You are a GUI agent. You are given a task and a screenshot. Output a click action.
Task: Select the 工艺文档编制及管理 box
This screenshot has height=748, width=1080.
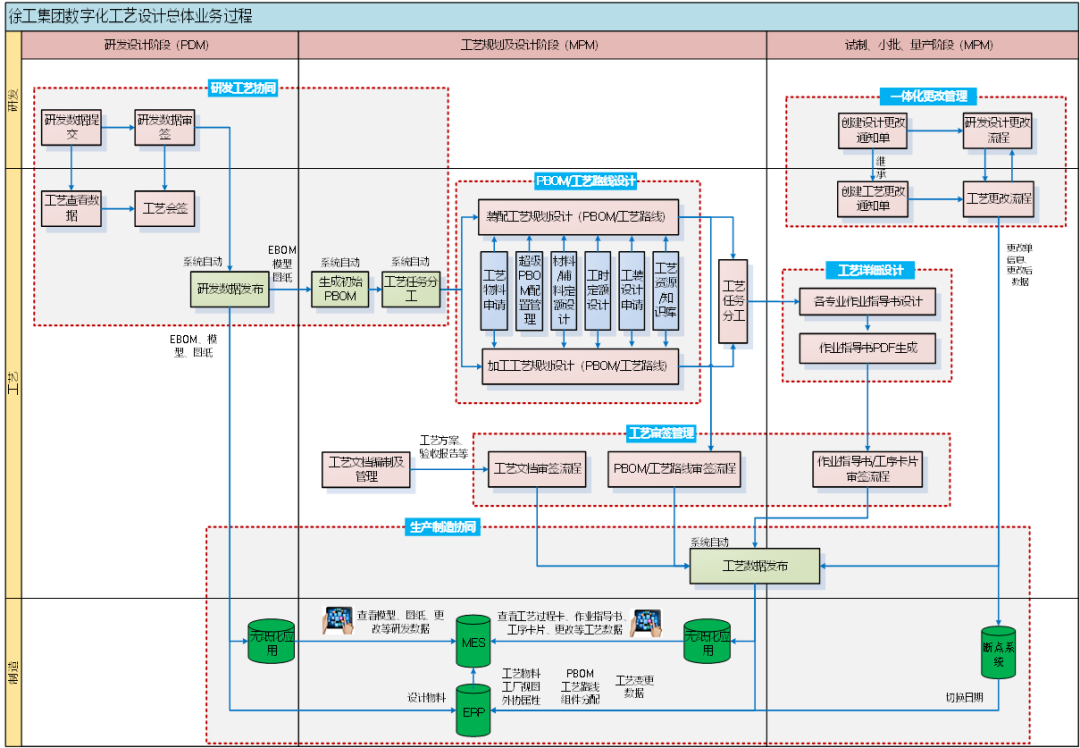click(x=366, y=469)
